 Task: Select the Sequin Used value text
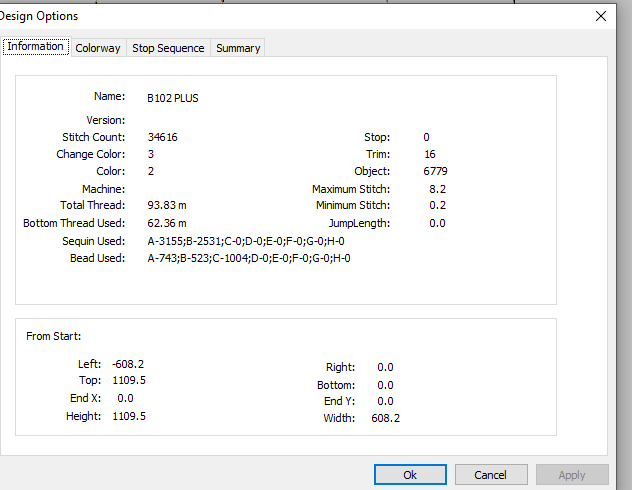246,241
